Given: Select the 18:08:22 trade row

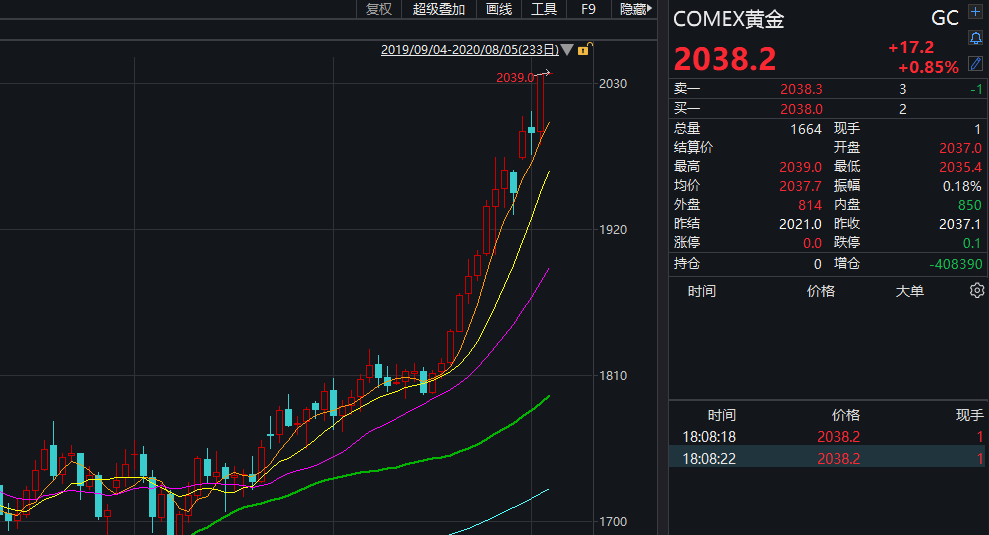Looking at the screenshot, I should (x=826, y=458).
